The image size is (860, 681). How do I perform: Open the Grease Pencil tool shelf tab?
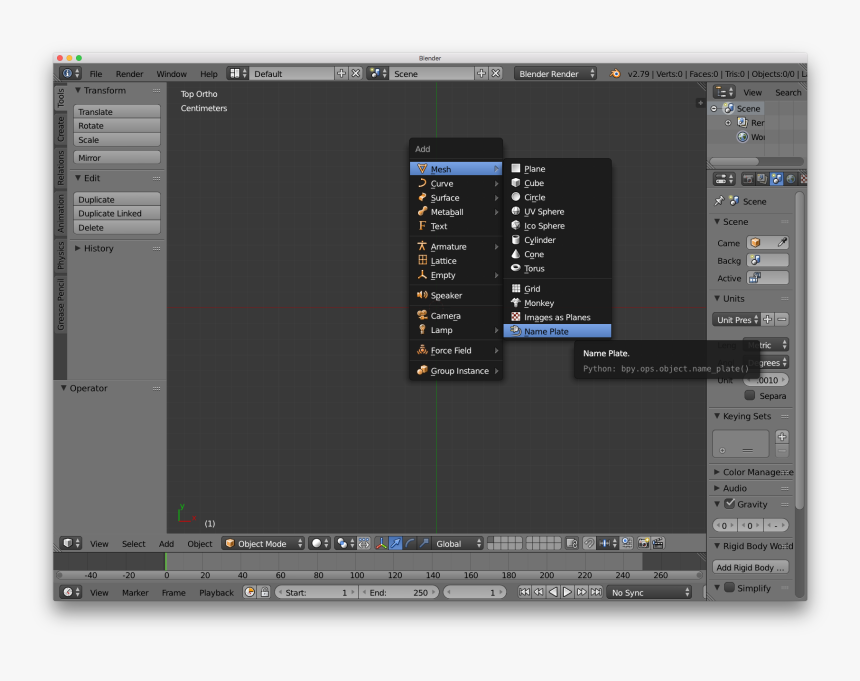[60, 304]
